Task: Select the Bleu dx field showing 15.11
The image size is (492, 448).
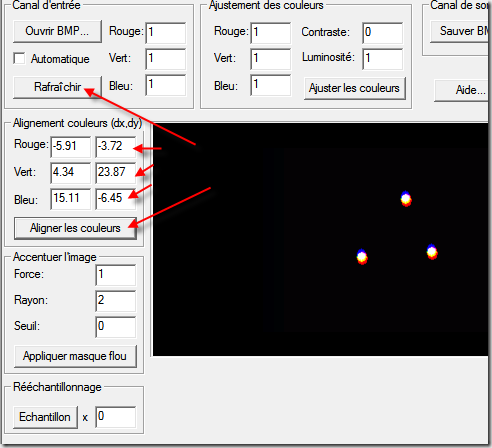Action: click(x=70, y=199)
